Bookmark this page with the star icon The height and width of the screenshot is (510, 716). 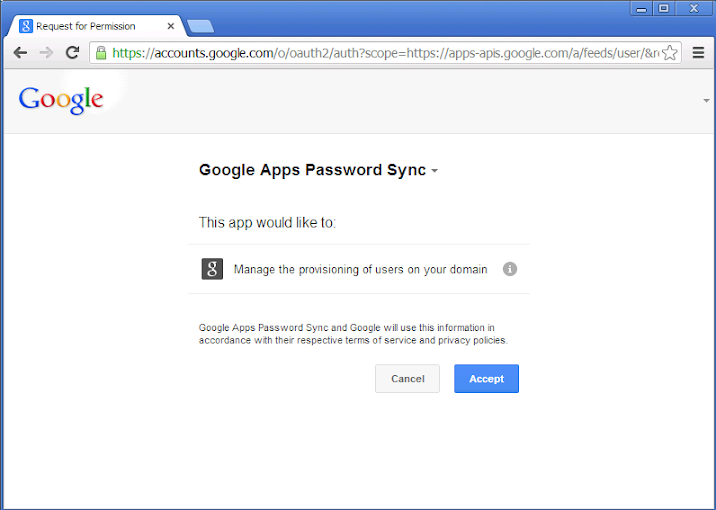pyautogui.click(x=670, y=53)
